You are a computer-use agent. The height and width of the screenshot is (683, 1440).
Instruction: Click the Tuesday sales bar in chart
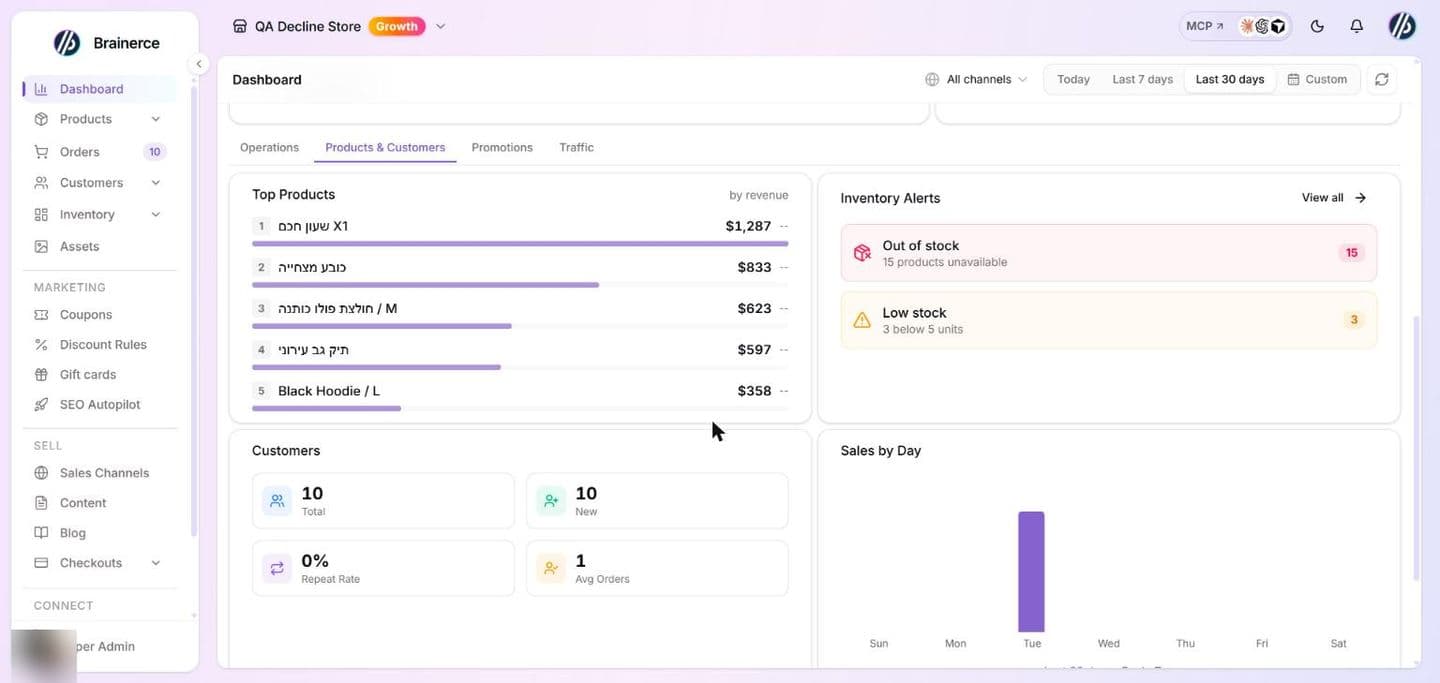[x=1031, y=572]
